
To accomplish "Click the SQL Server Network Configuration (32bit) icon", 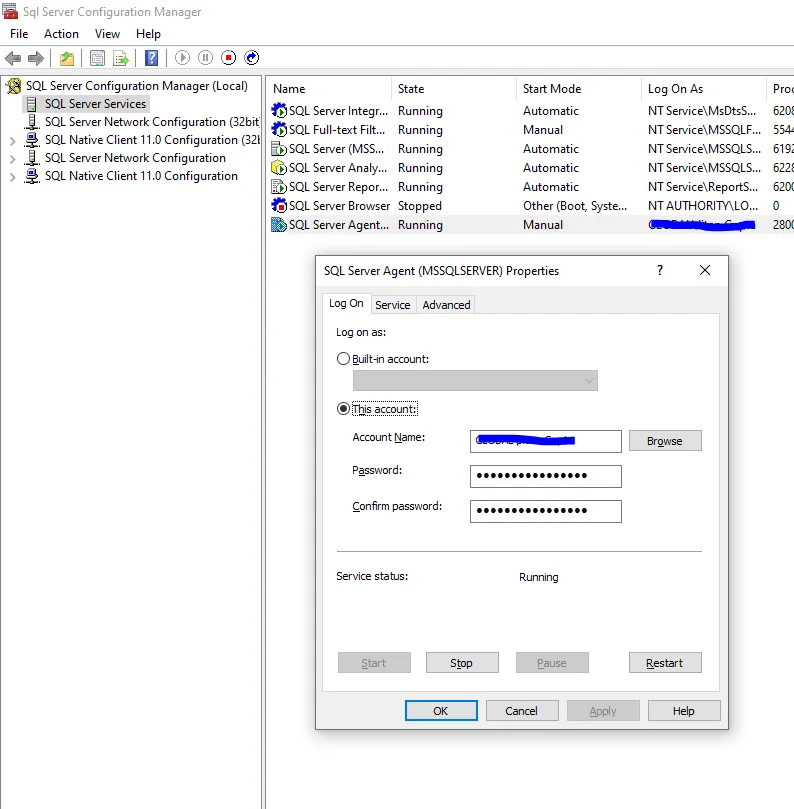I will point(32,122).
